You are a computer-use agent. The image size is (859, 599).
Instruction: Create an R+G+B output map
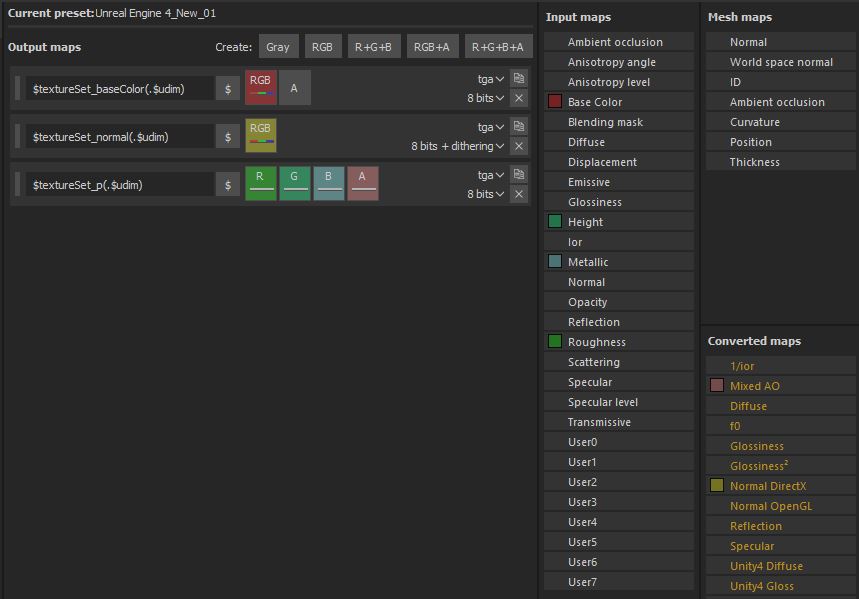(x=374, y=47)
